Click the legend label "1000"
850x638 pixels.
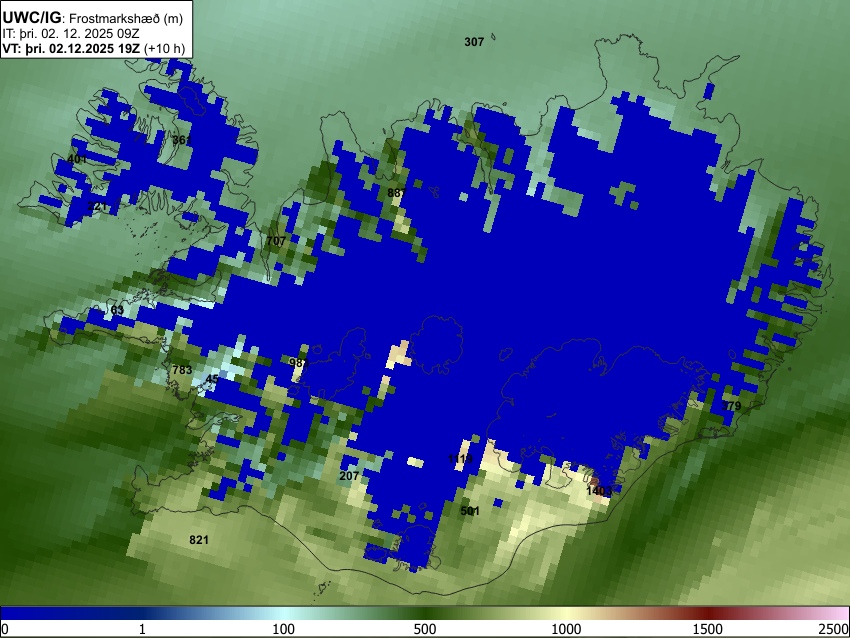click(566, 629)
